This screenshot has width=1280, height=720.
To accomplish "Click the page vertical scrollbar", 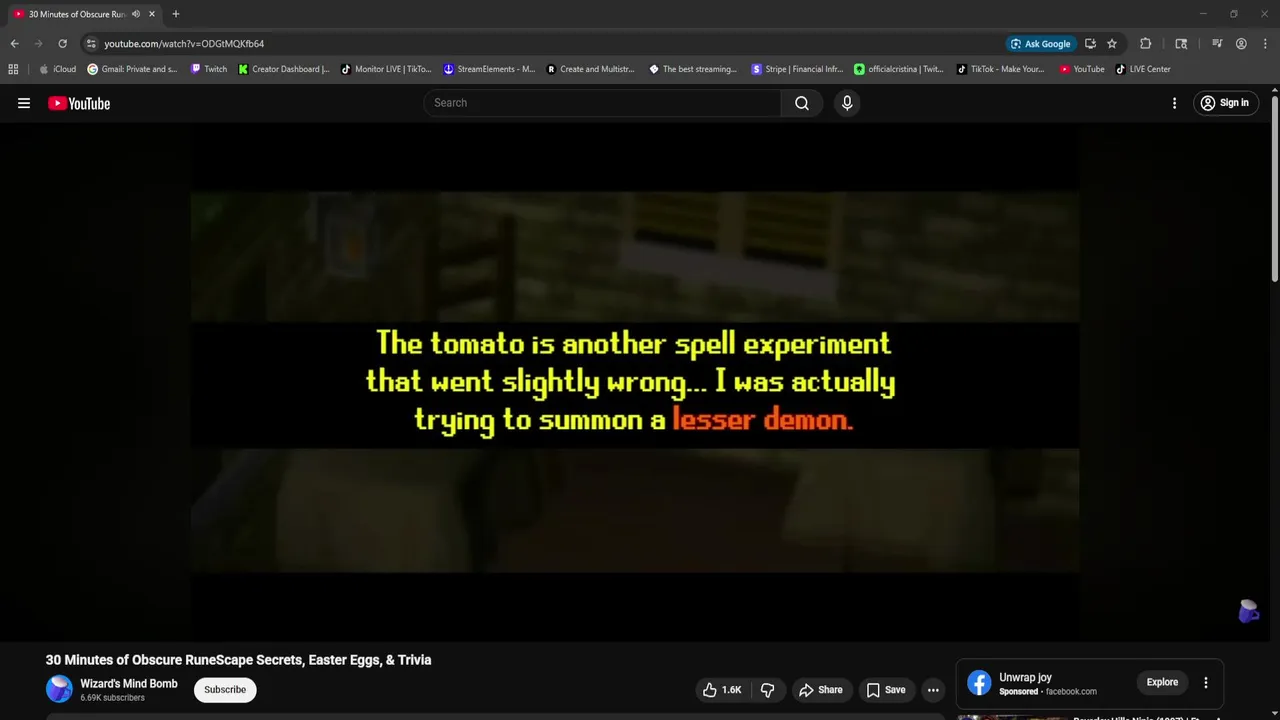I will click(x=1274, y=190).
